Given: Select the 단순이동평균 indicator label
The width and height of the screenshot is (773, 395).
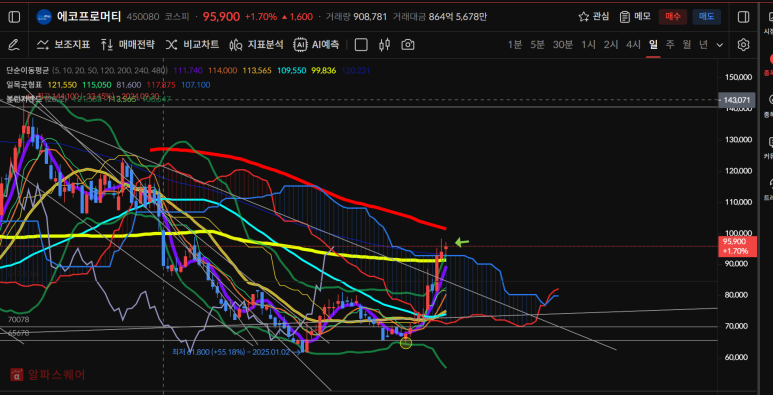Looking at the screenshot, I should [x=28, y=71].
